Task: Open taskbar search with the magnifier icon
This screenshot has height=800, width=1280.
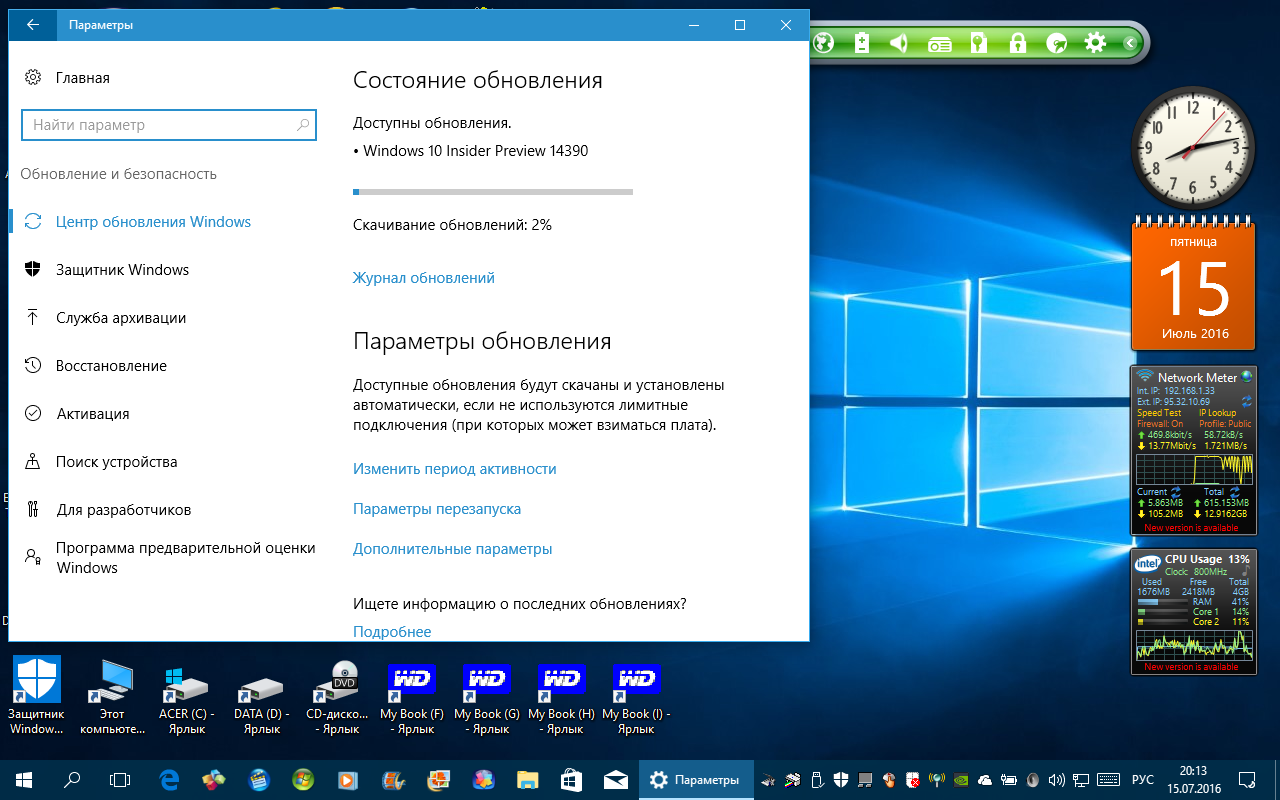Action: click(x=72, y=780)
